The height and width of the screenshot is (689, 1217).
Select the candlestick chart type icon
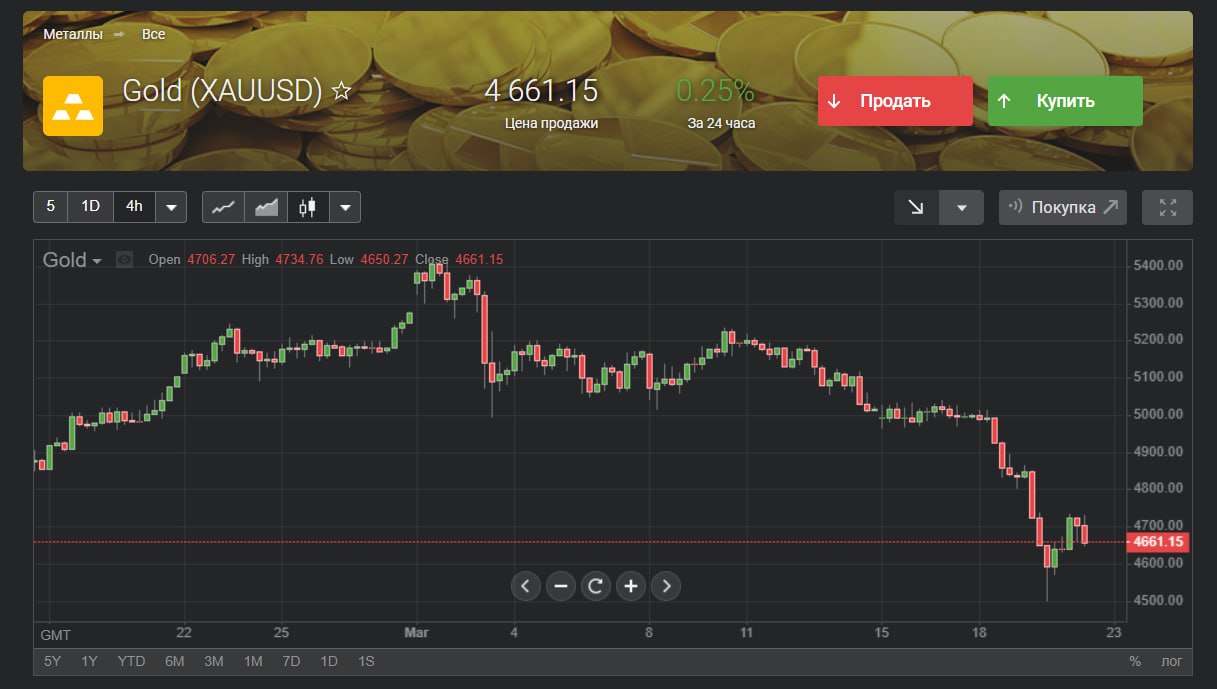click(x=308, y=207)
